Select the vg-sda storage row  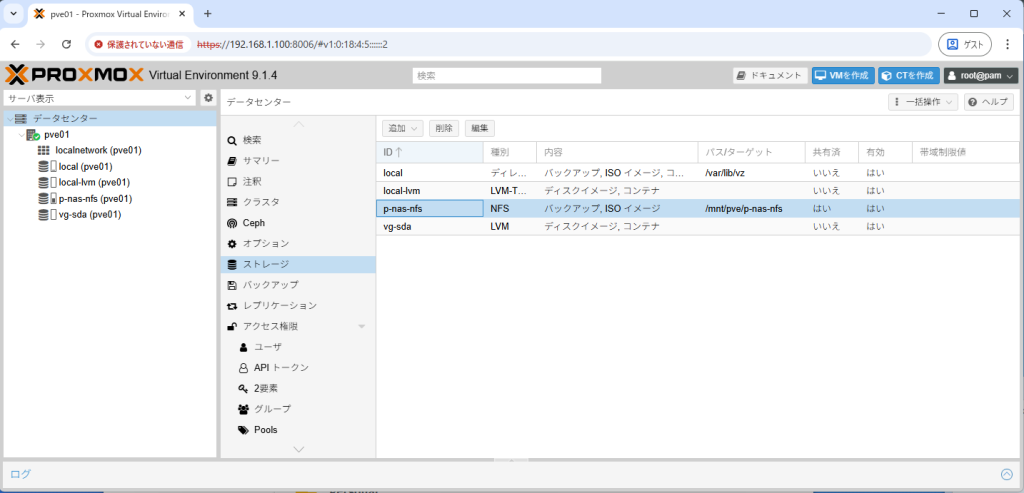(x=697, y=227)
